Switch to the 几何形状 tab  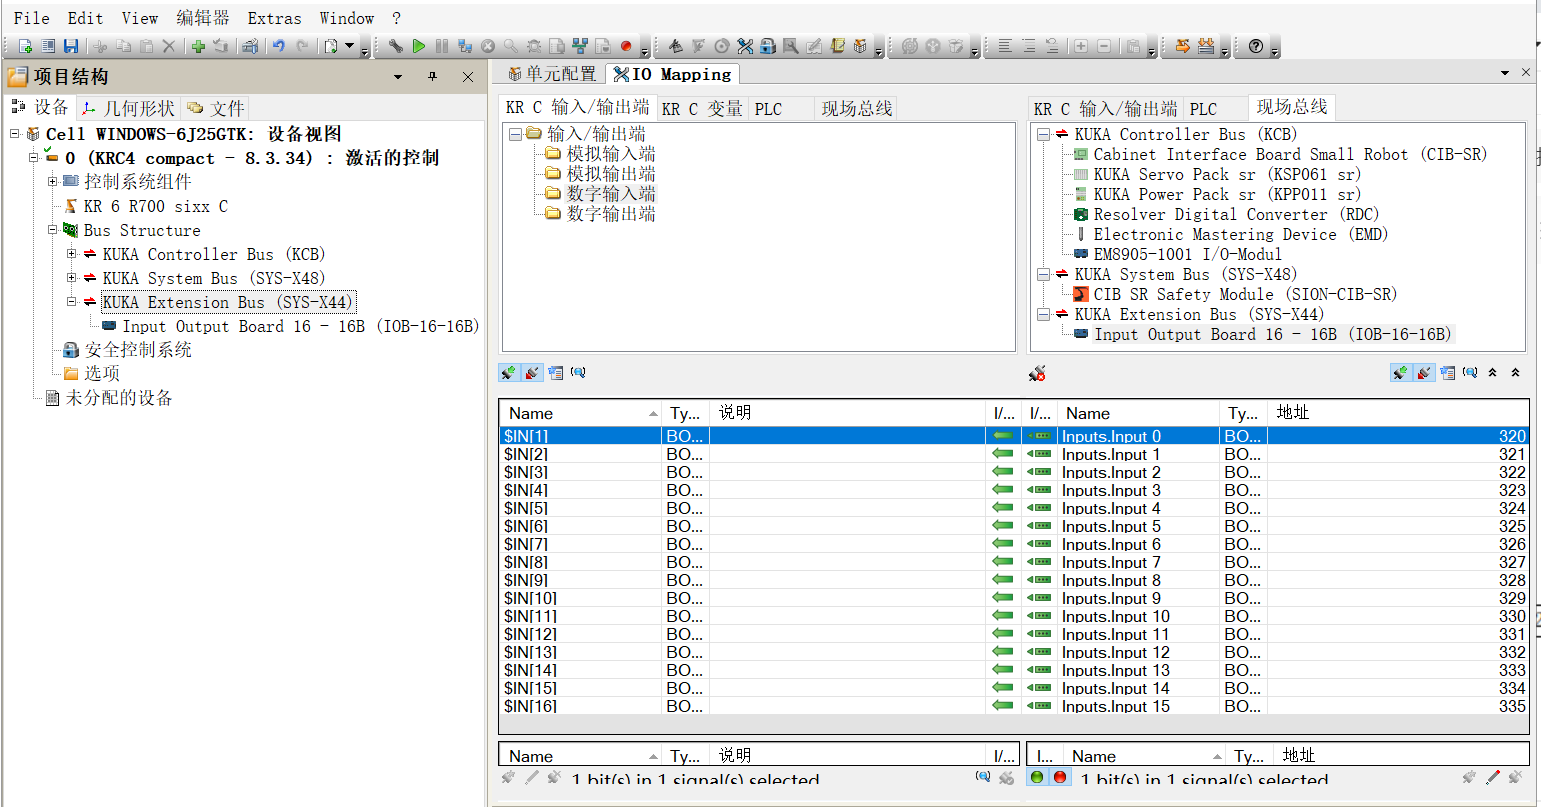pos(130,108)
